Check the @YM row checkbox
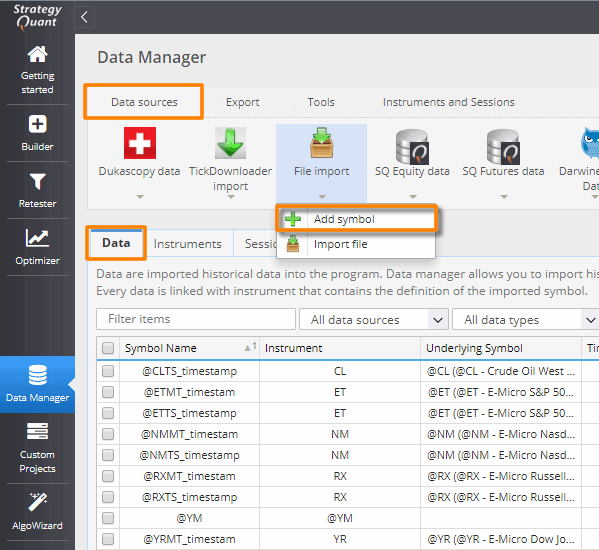Image resolution: width=599 pixels, height=550 pixels. (x=108, y=518)
